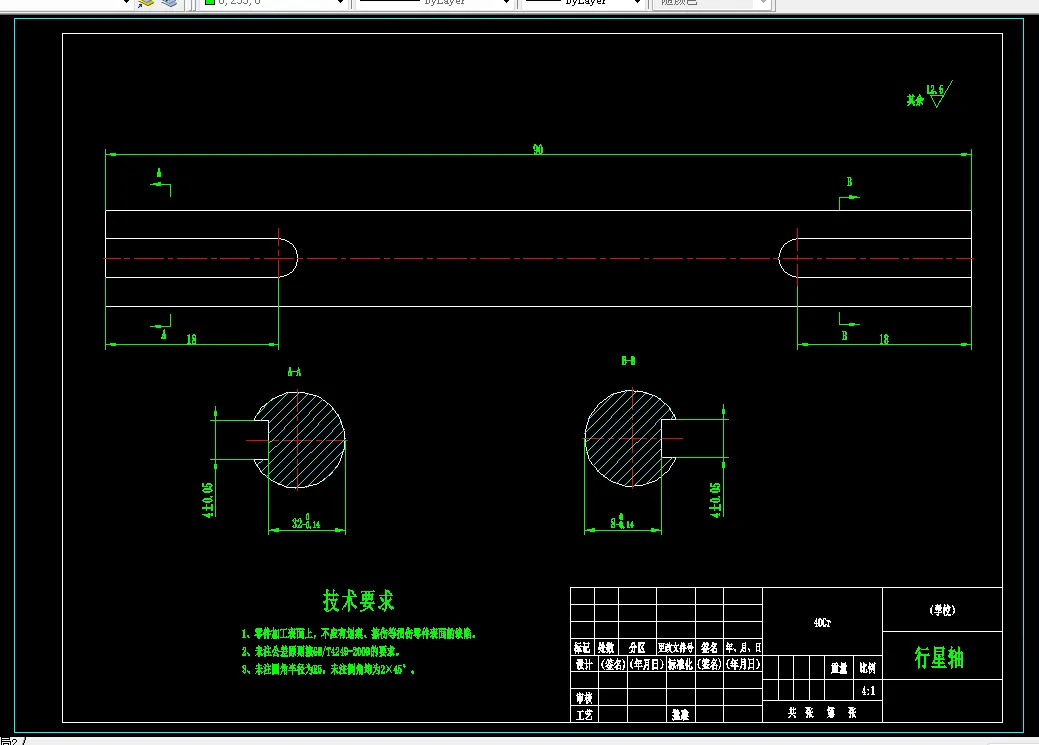Click the green color swatch in toolbar
The image size is (1039, 745).
[209, 2]
